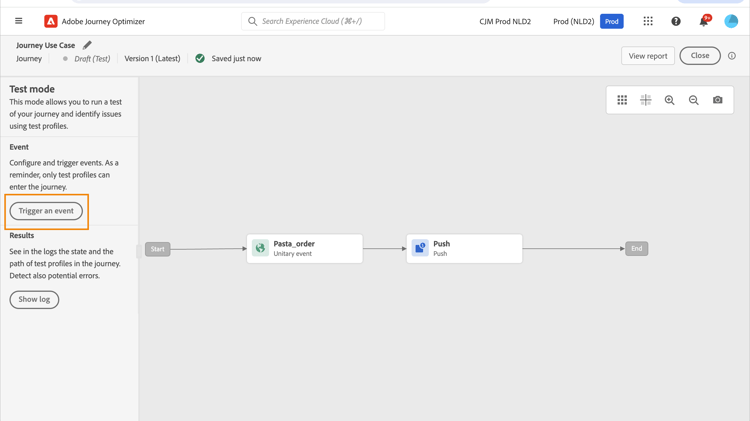Click the Show log button
750x421 pixels.
point(34,299)
